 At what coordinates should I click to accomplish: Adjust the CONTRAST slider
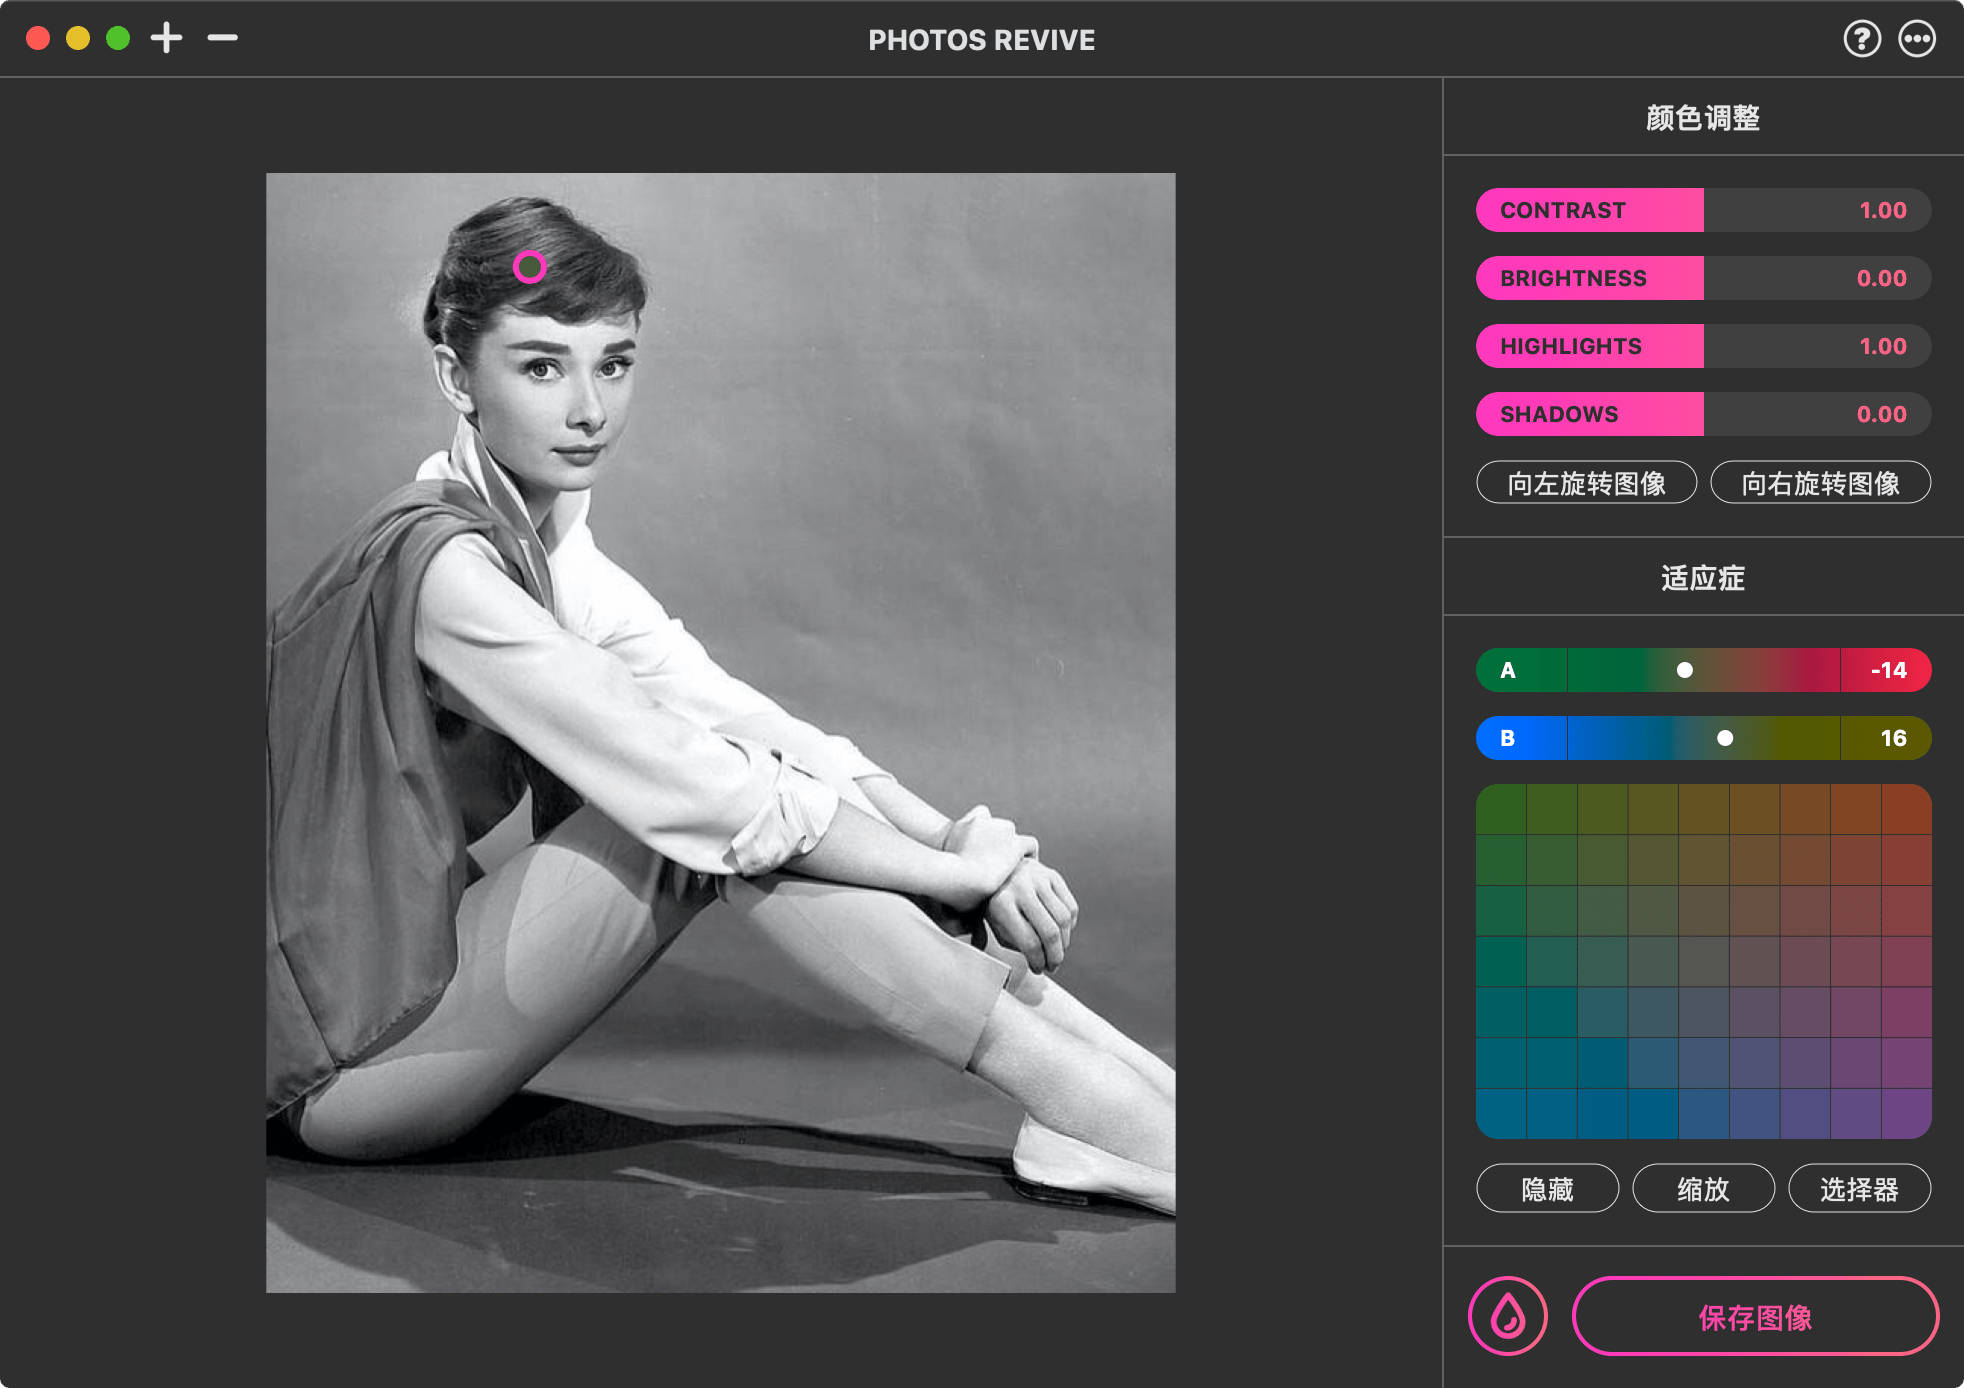click(x=1703, y=210)
